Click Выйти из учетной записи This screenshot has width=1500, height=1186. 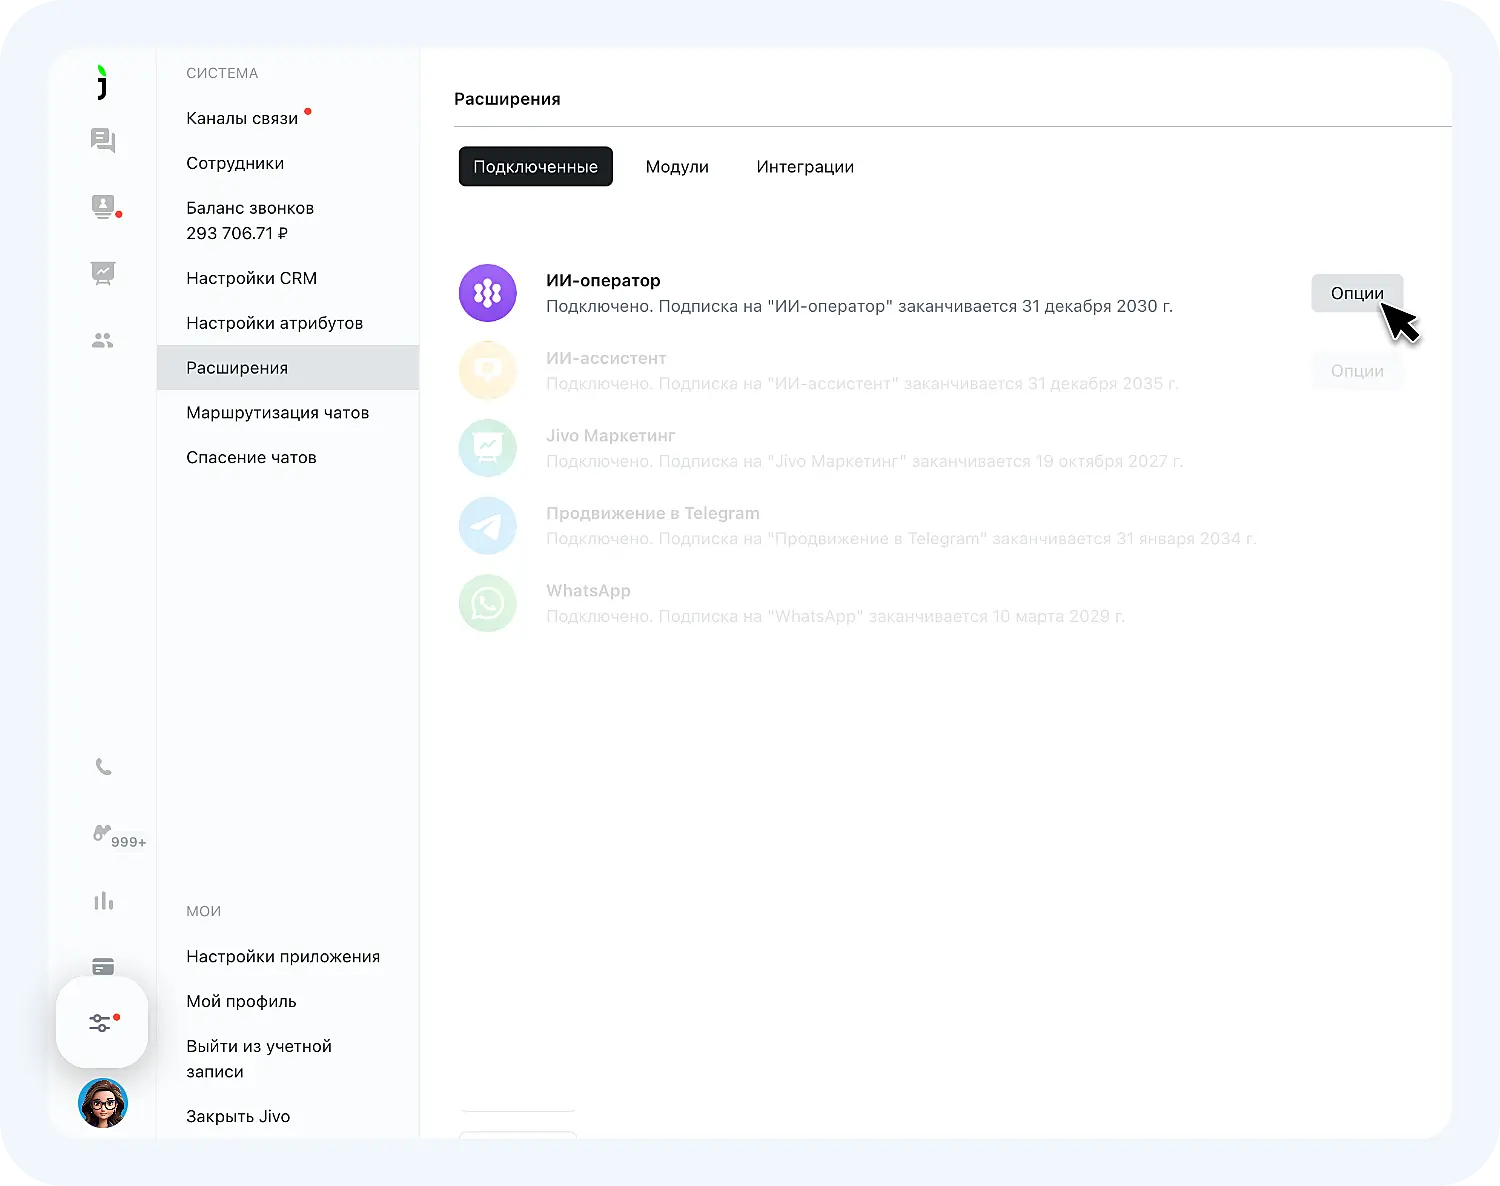[x=259, y=1058]
